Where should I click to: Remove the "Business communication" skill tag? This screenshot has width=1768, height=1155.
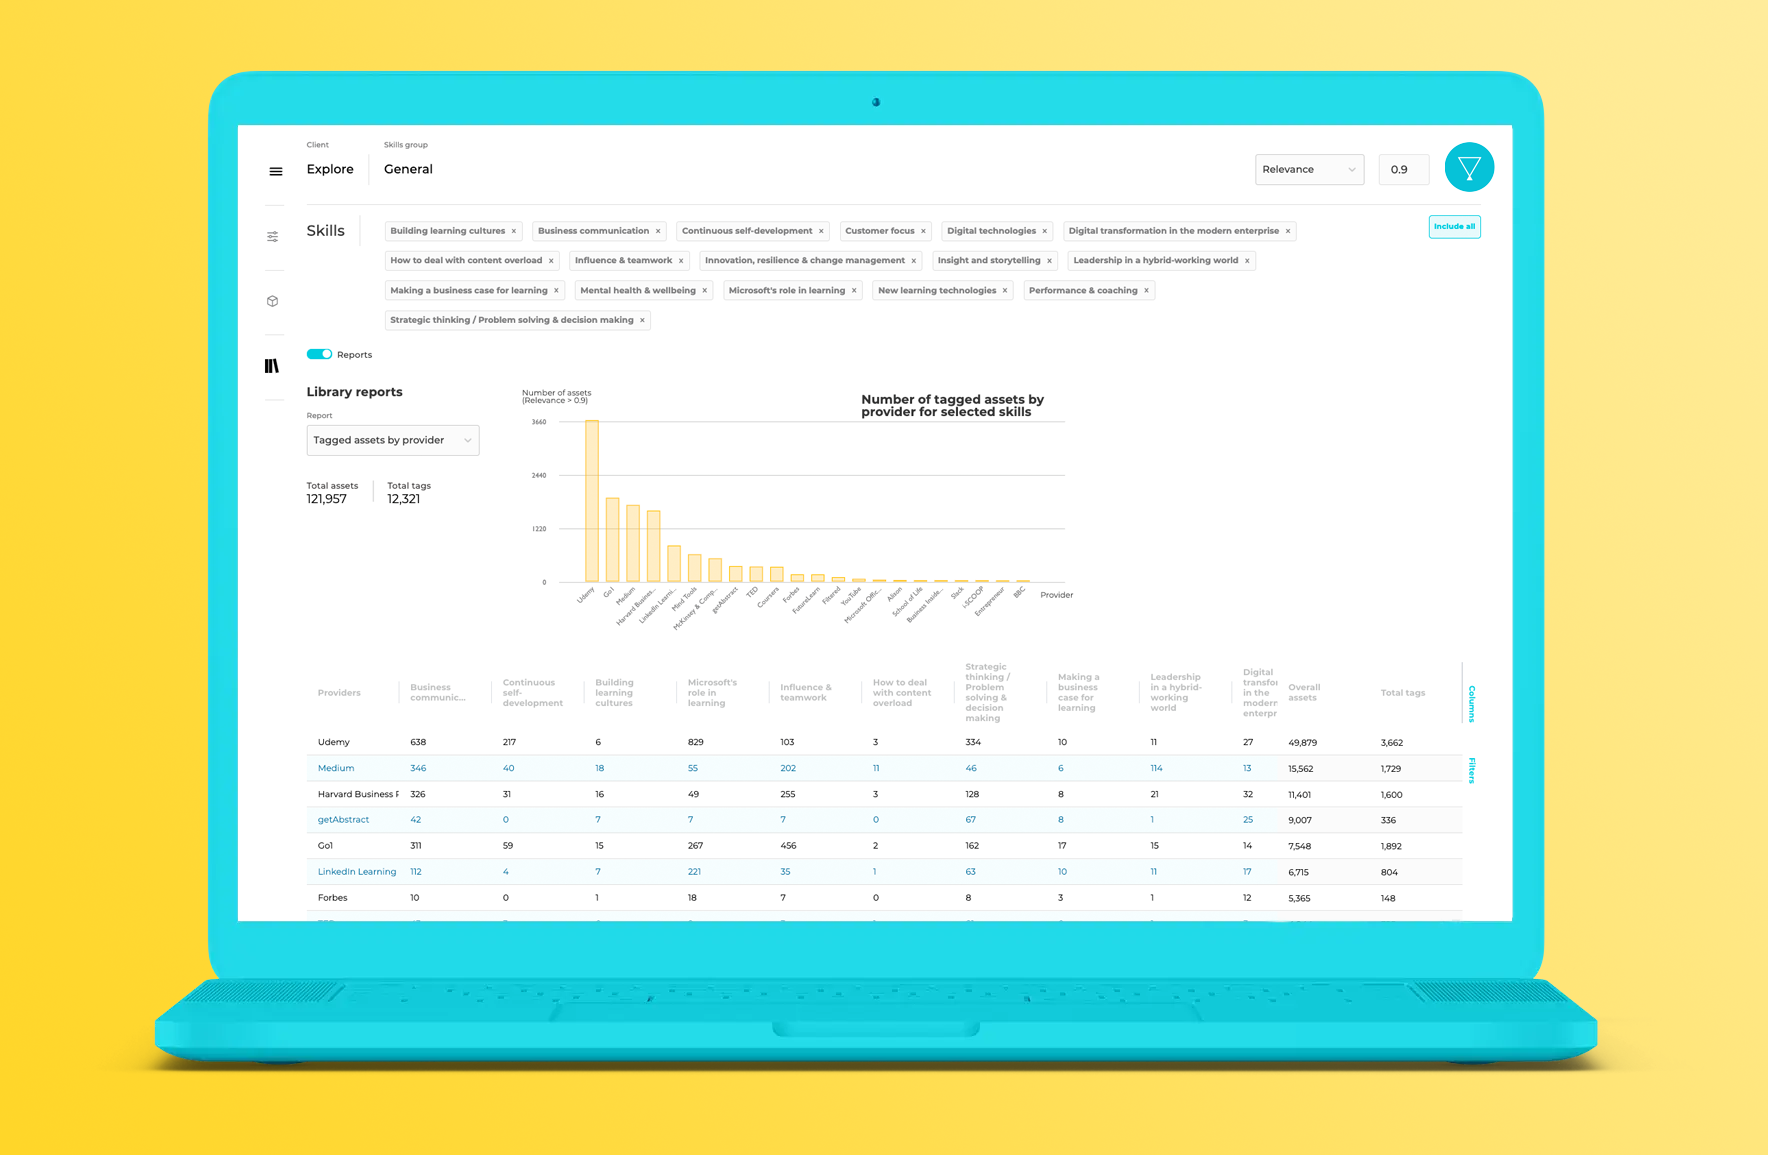click(658, 230)
